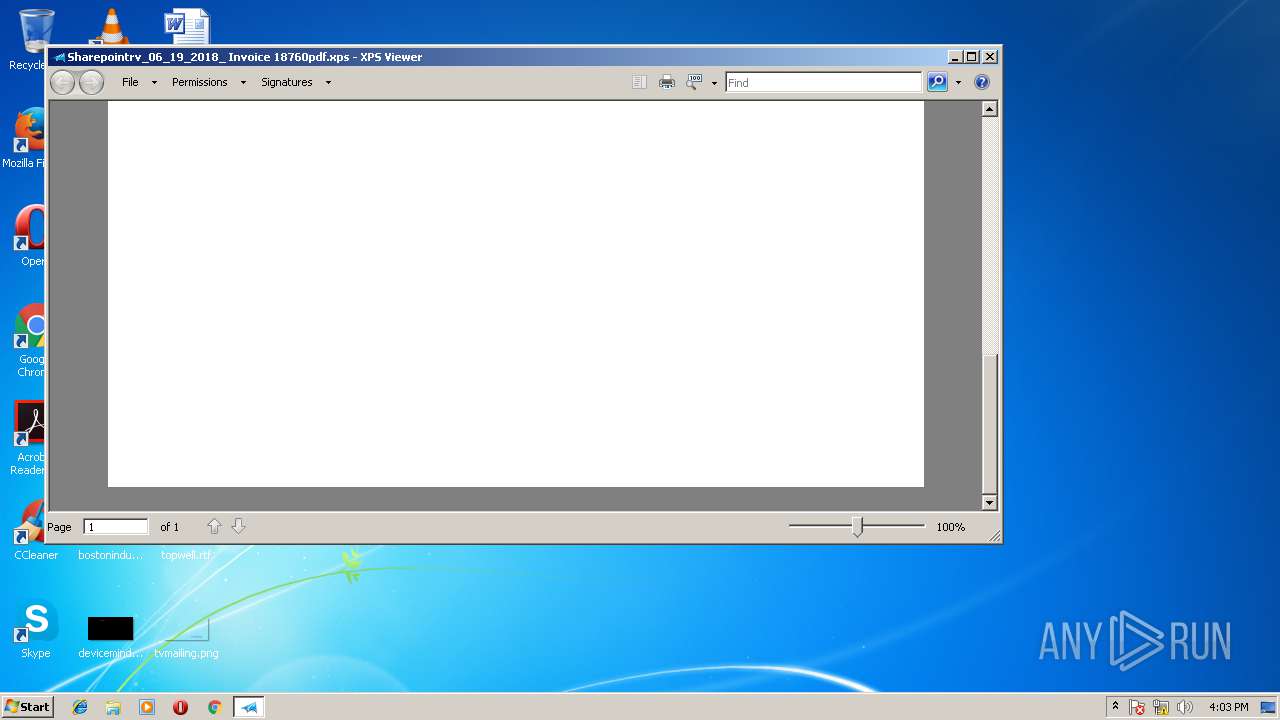
Task: Click the zoom slider thumb
Action: tap(857, 526)
